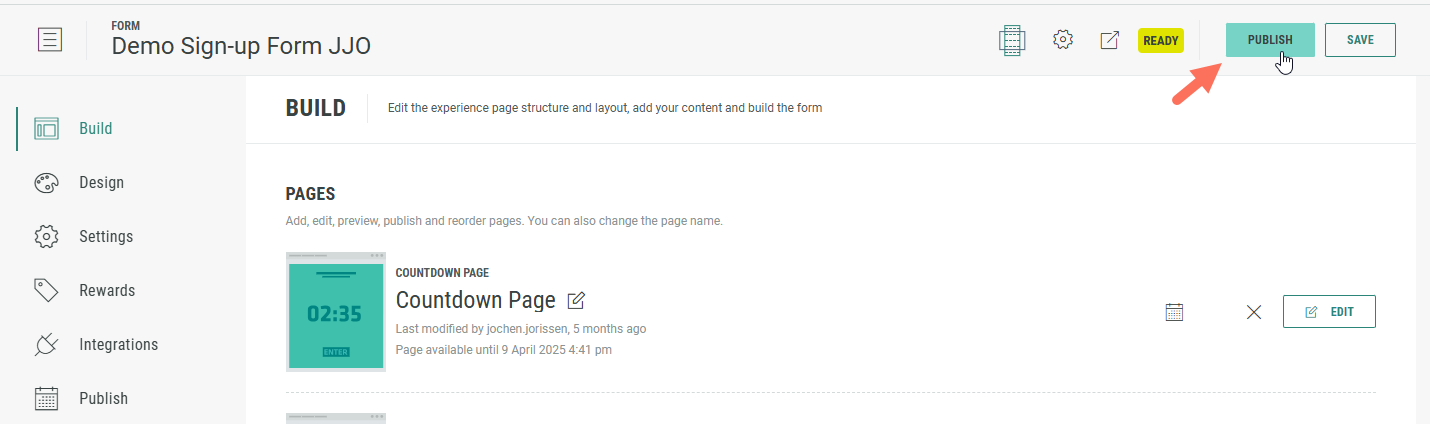Click the form layout grid icon
Screen dimensions: 1430x424
pyautogui.click(x=1012, y=40)
